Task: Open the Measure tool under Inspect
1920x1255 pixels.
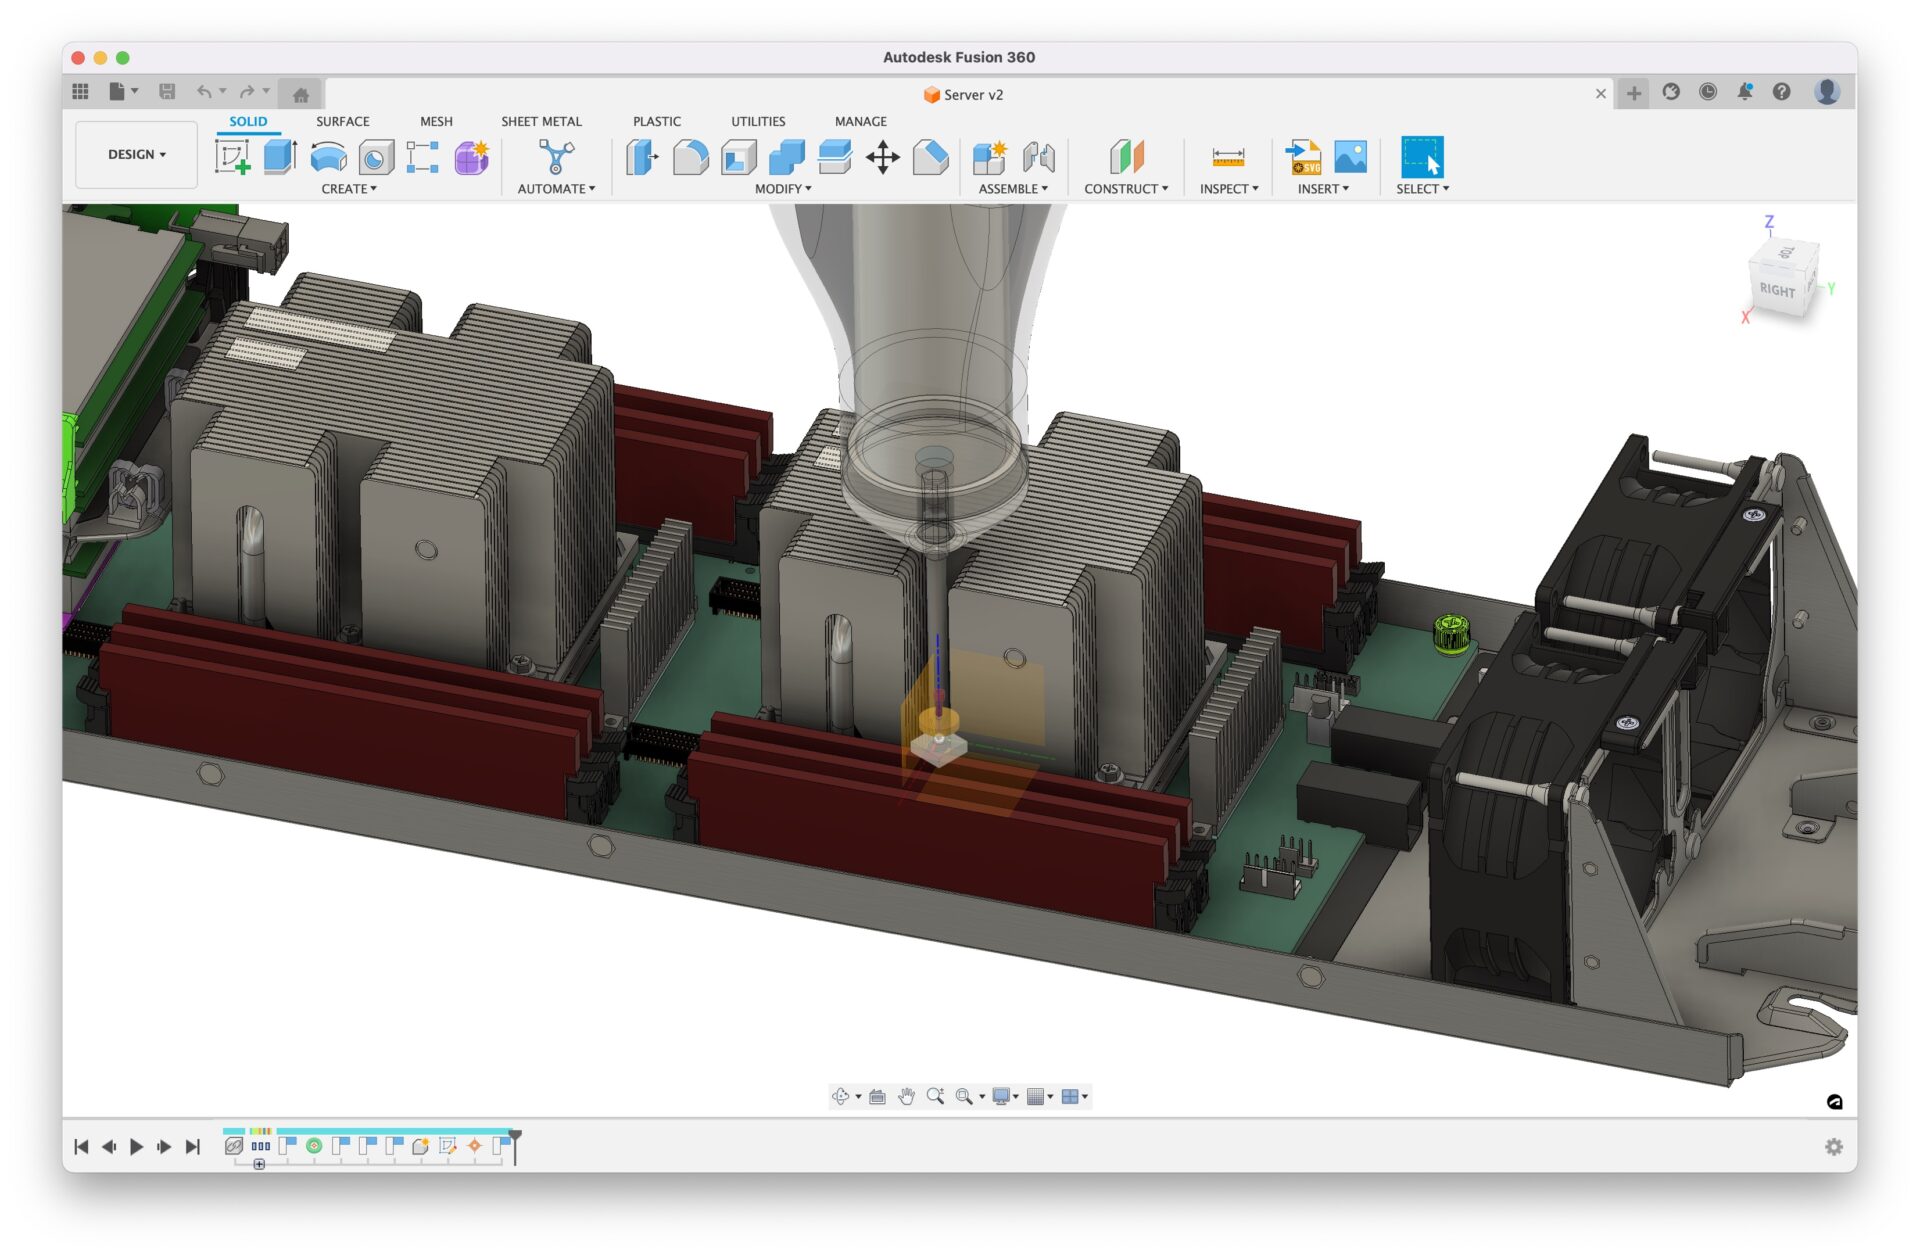Action: coord(1228,157)
